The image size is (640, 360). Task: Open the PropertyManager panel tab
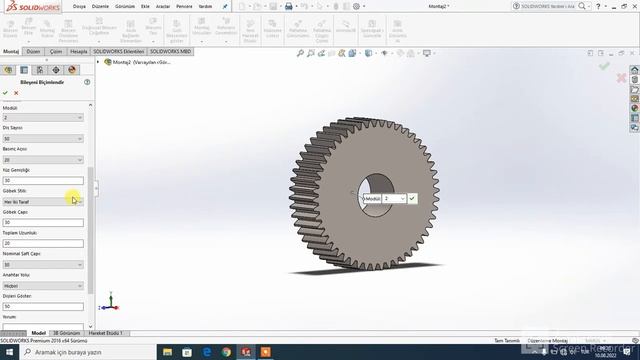(24, 70)
